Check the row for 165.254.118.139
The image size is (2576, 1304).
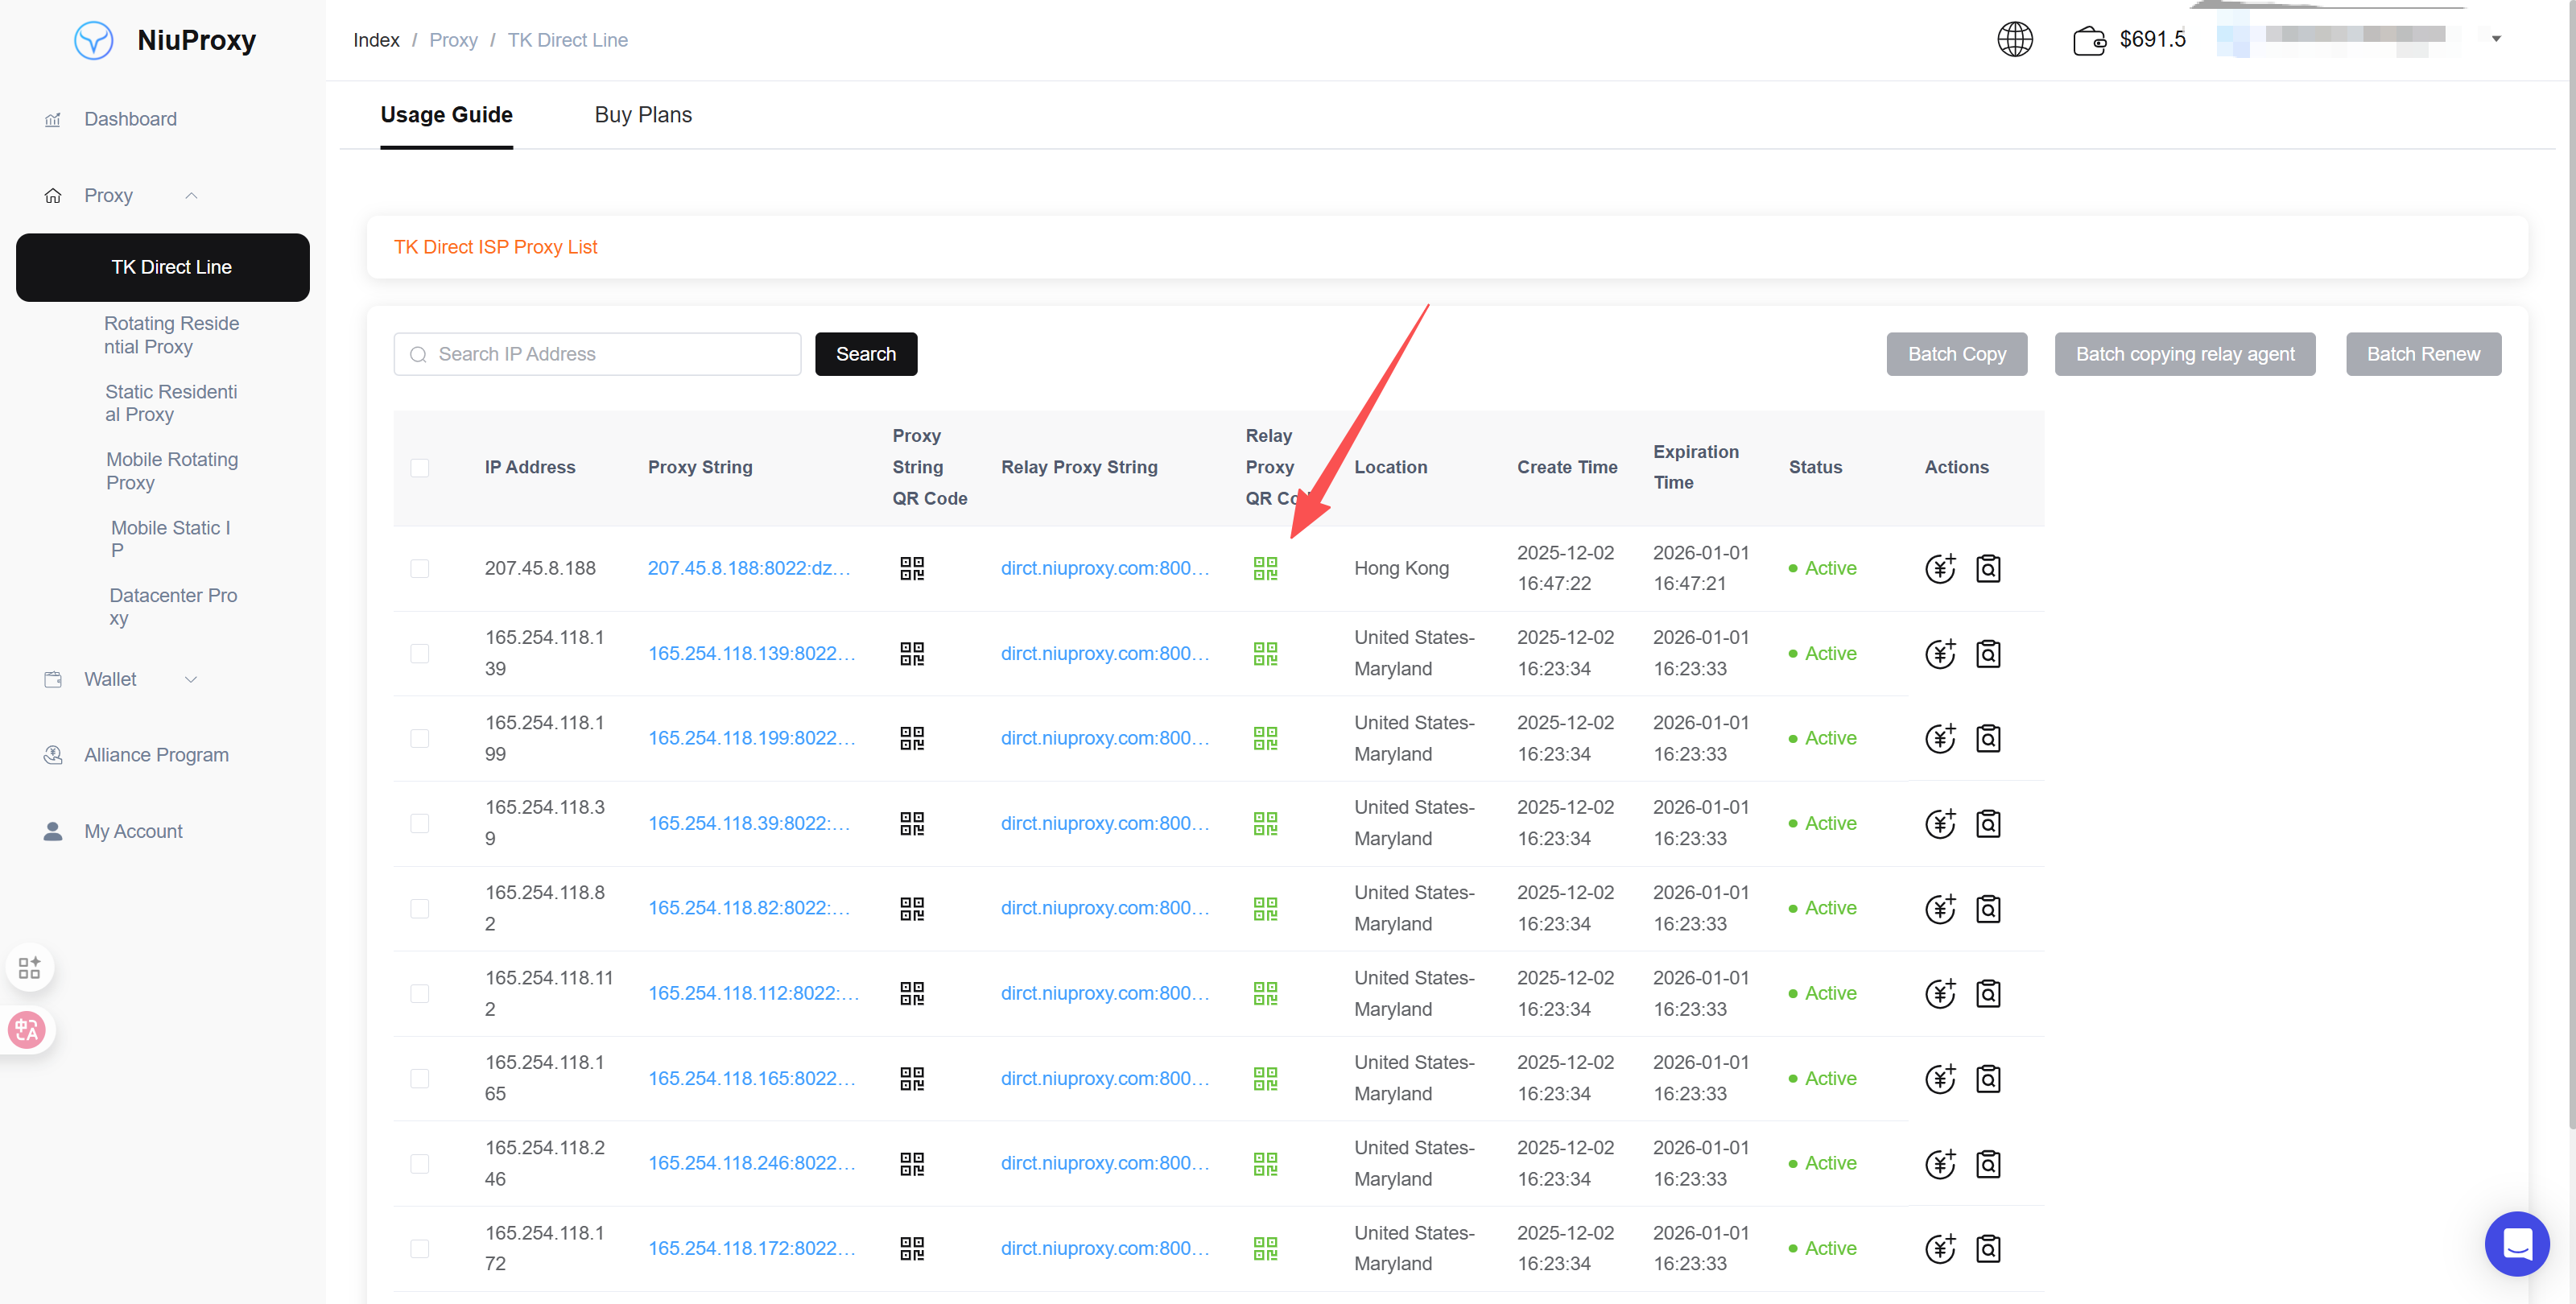[419, 653]
